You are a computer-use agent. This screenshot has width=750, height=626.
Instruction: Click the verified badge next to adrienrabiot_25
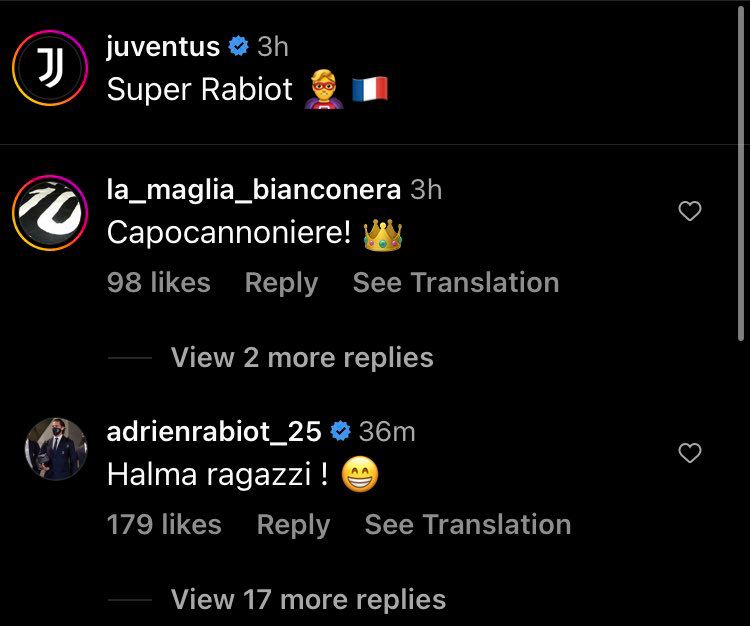340,431
